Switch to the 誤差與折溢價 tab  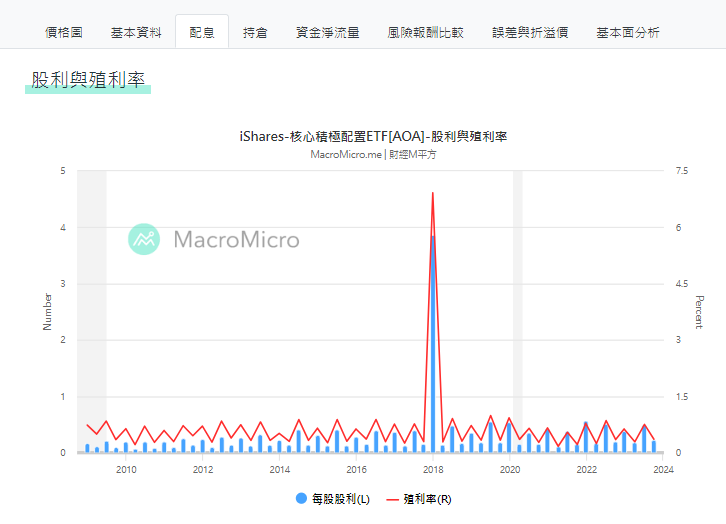point(530,32)
